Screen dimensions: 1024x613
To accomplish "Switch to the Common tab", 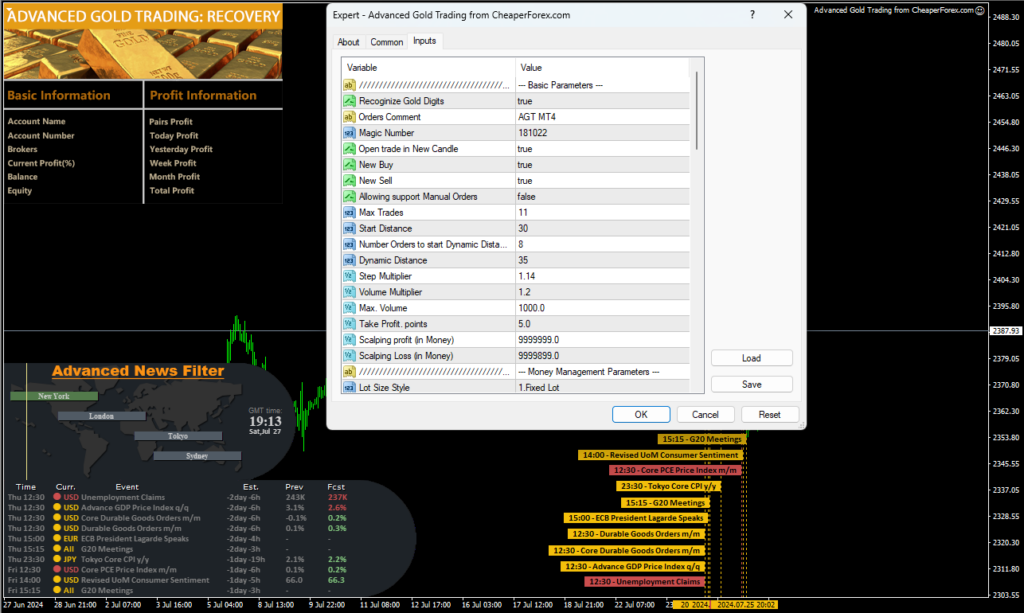I will [x=386, y=42].
